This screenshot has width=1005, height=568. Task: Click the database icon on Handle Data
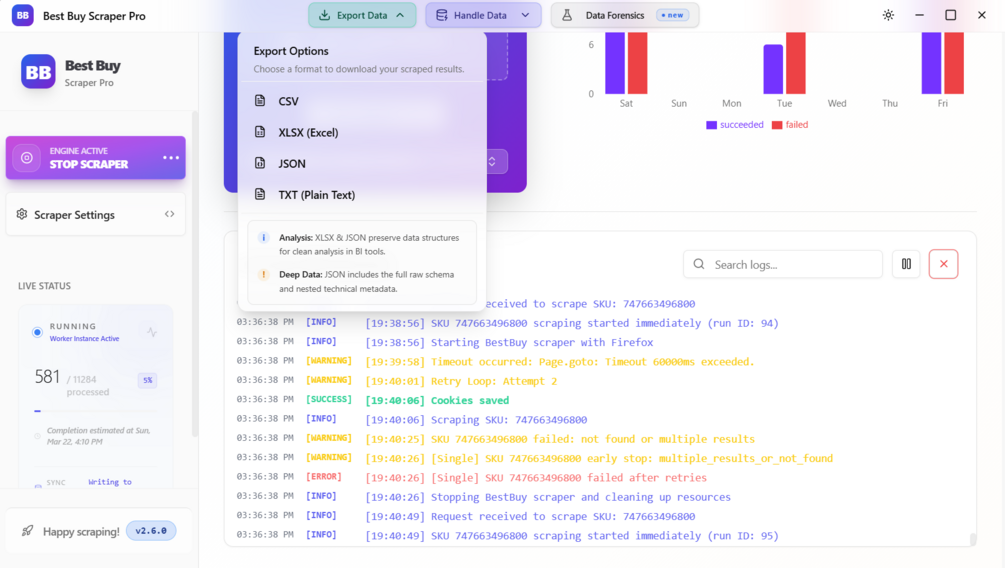tap(442, 15)
